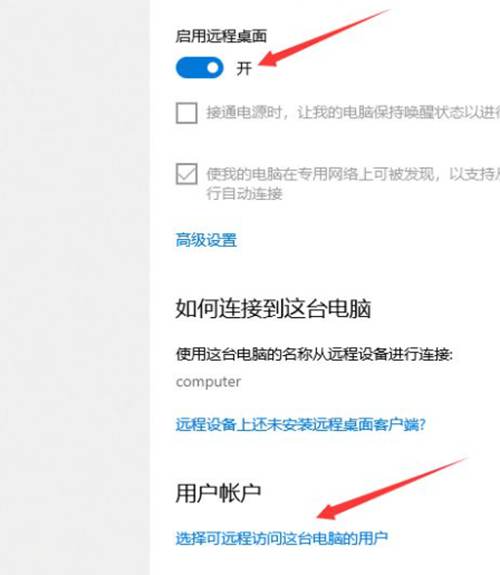
Task: Click the 行自动连接 continuation text line
Action: coord(244,194)
